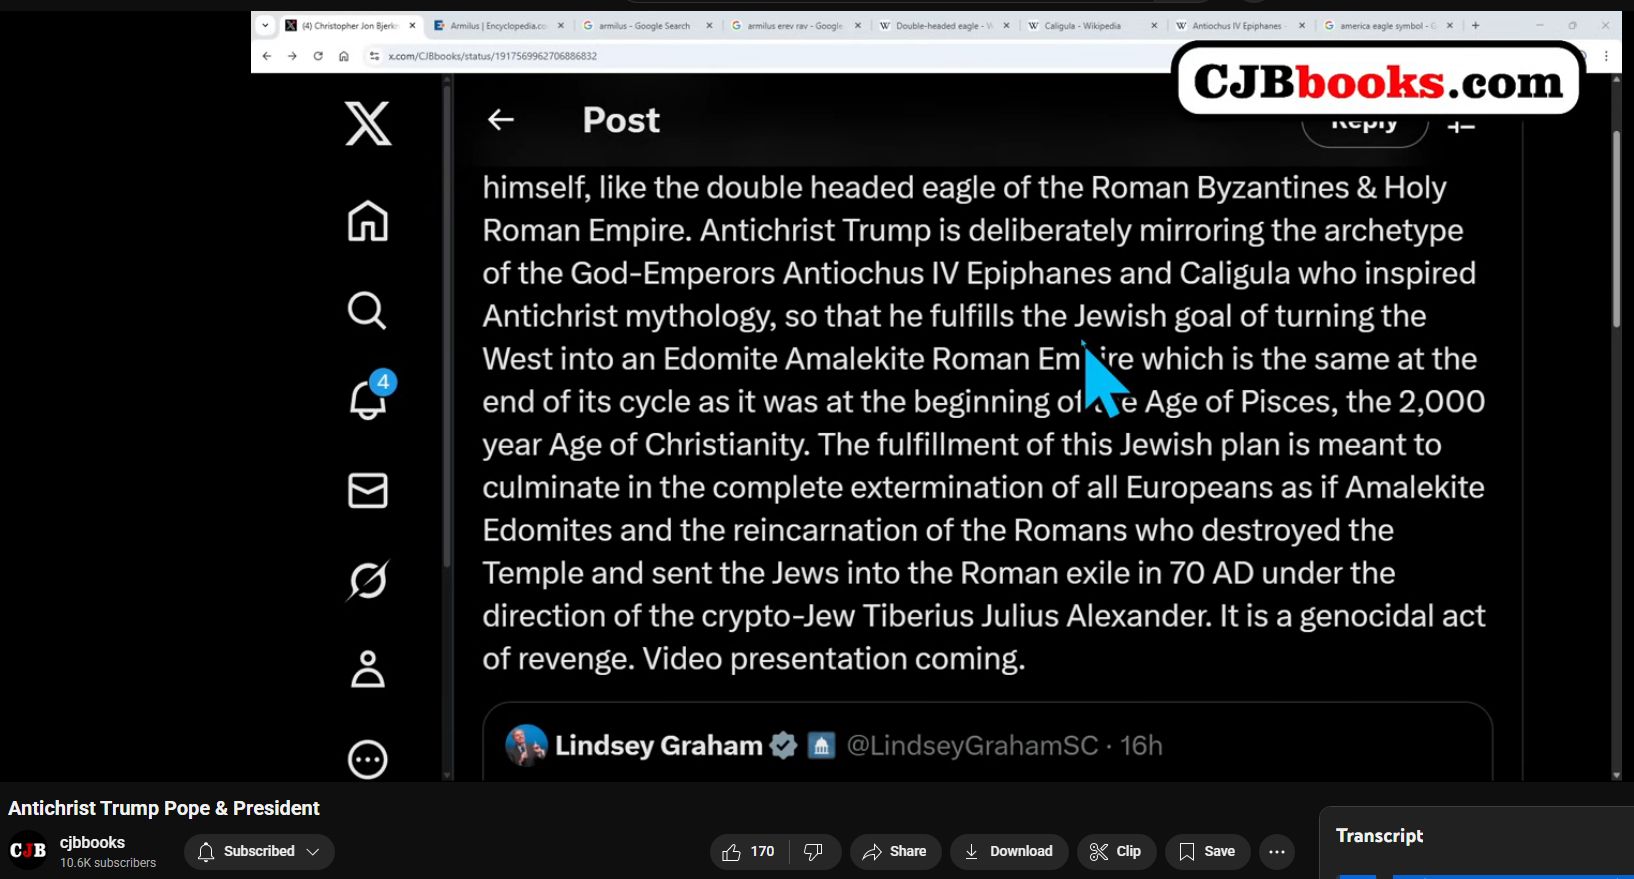Open the Explore search magnifier icon
Screen dimensions: 1634x879
(x=367, y=311)
